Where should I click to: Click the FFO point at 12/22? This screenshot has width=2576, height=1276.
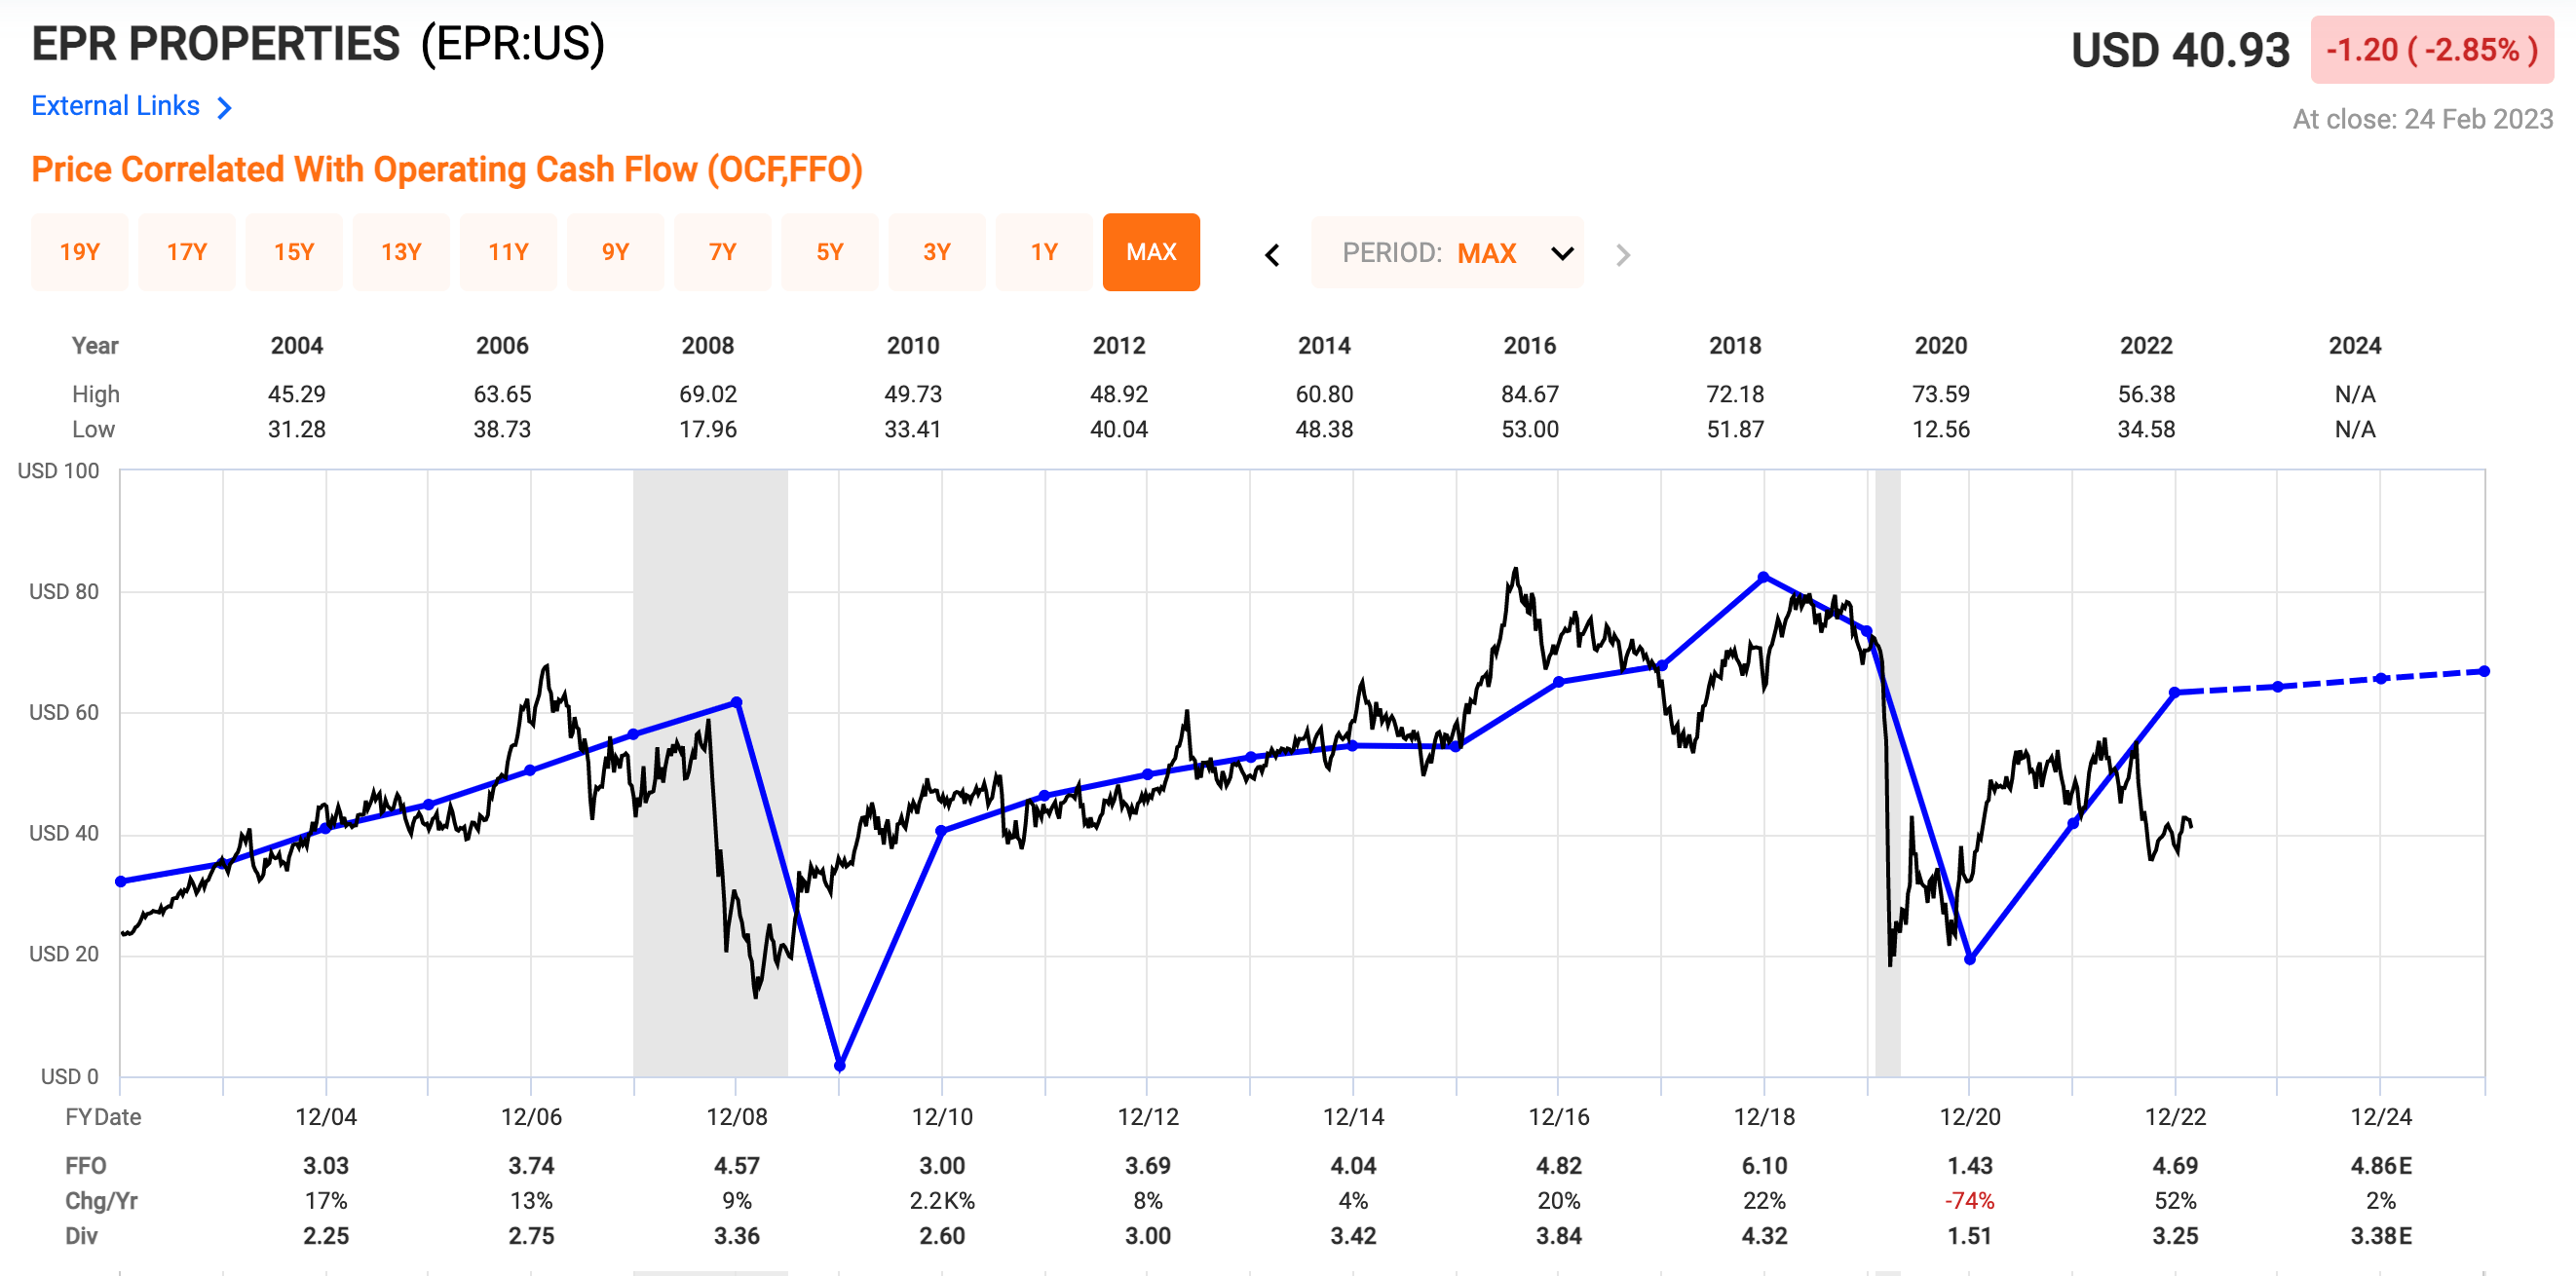pyautogui.click(x=2175, y=692)
